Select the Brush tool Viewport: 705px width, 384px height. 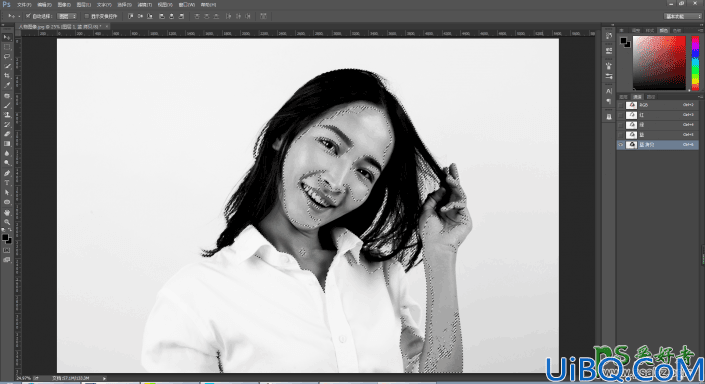tap(7, 105)
